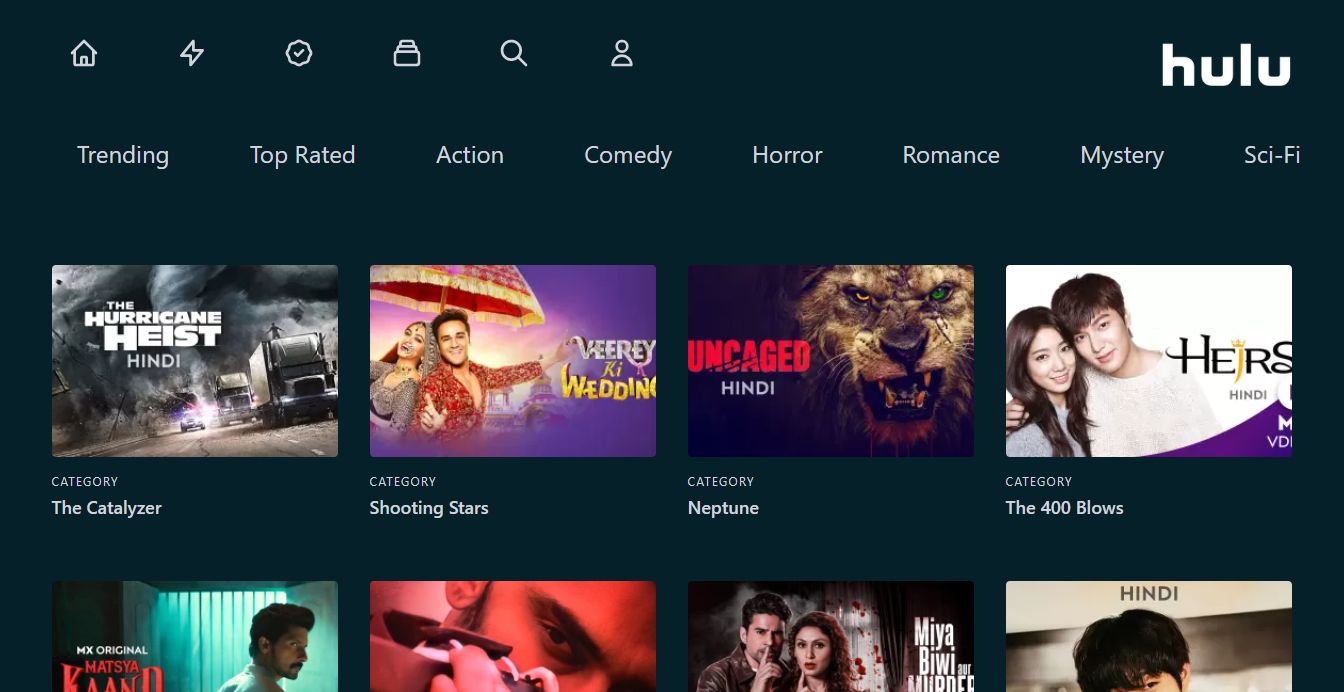This screenshot has width=1344, height=692.
Task: Open the Matsya Kaand thumbnail
Action: pyautogui.click(x=195, y=637)
